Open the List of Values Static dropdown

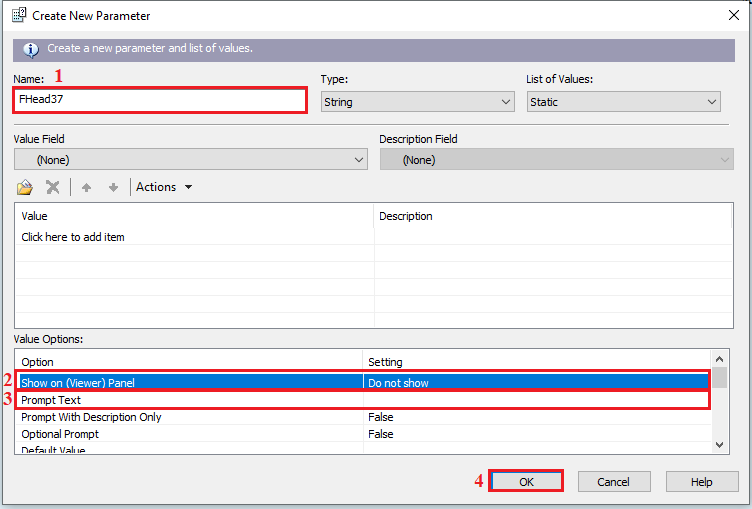tap(623, 101)
